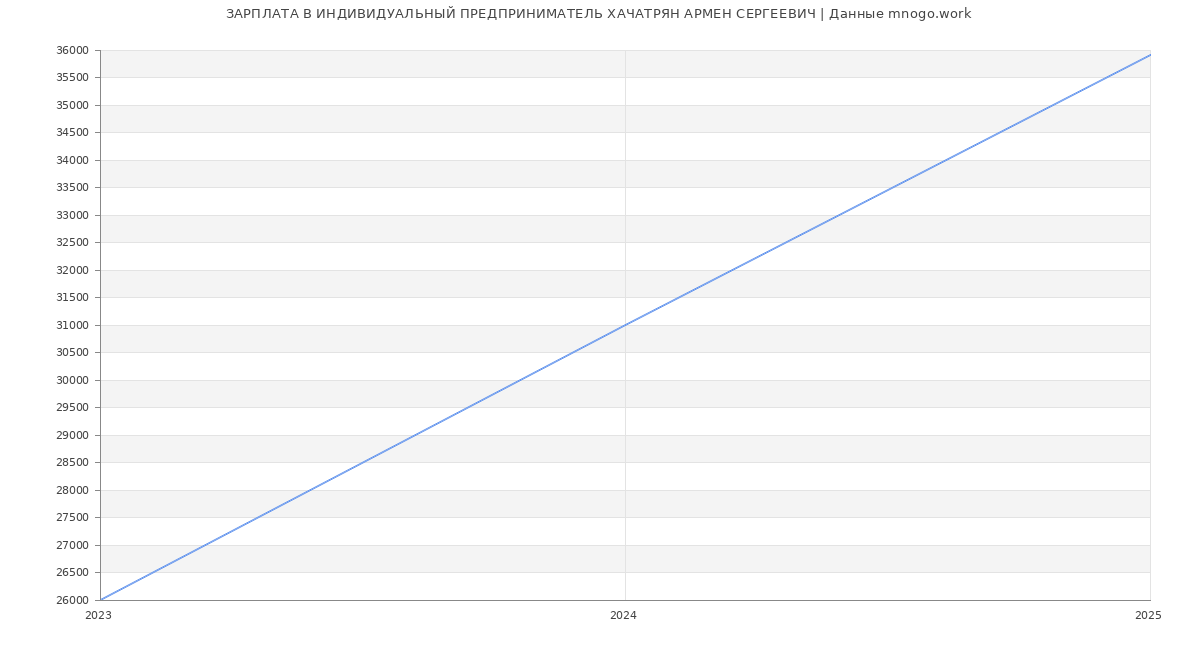
Task: Click the 27000 y-axis label
Action: (72, 545)
